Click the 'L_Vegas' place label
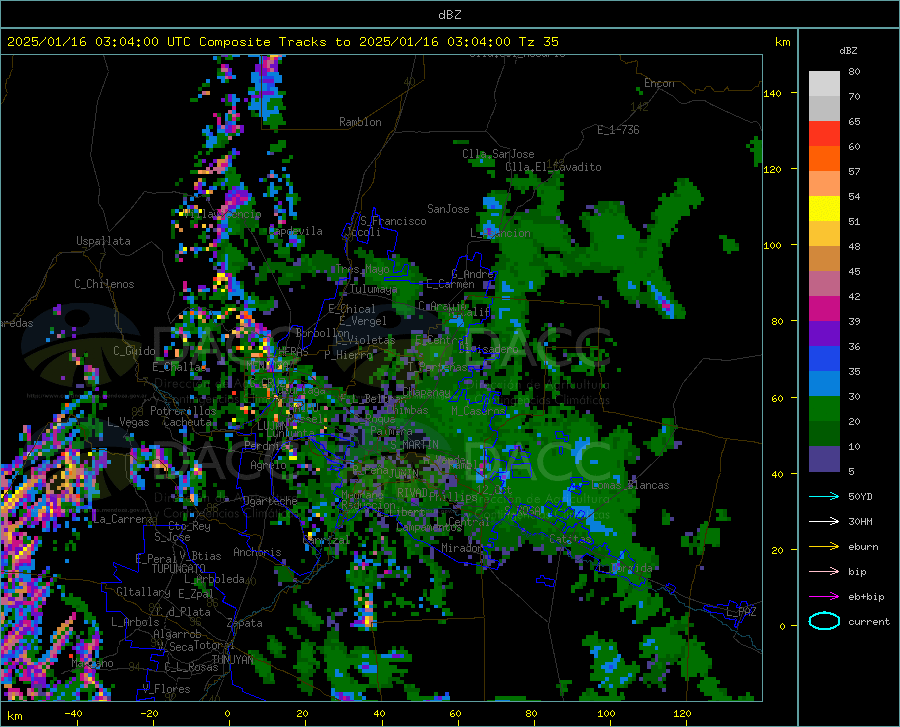900x727 pixels. pyautogui.click(x=128, y=422)
